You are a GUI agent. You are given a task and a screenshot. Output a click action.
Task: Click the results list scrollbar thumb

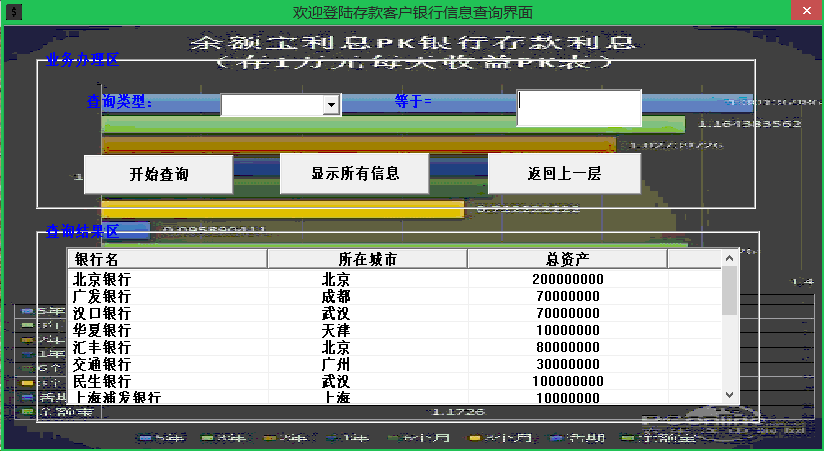click(x=729, y=291)
